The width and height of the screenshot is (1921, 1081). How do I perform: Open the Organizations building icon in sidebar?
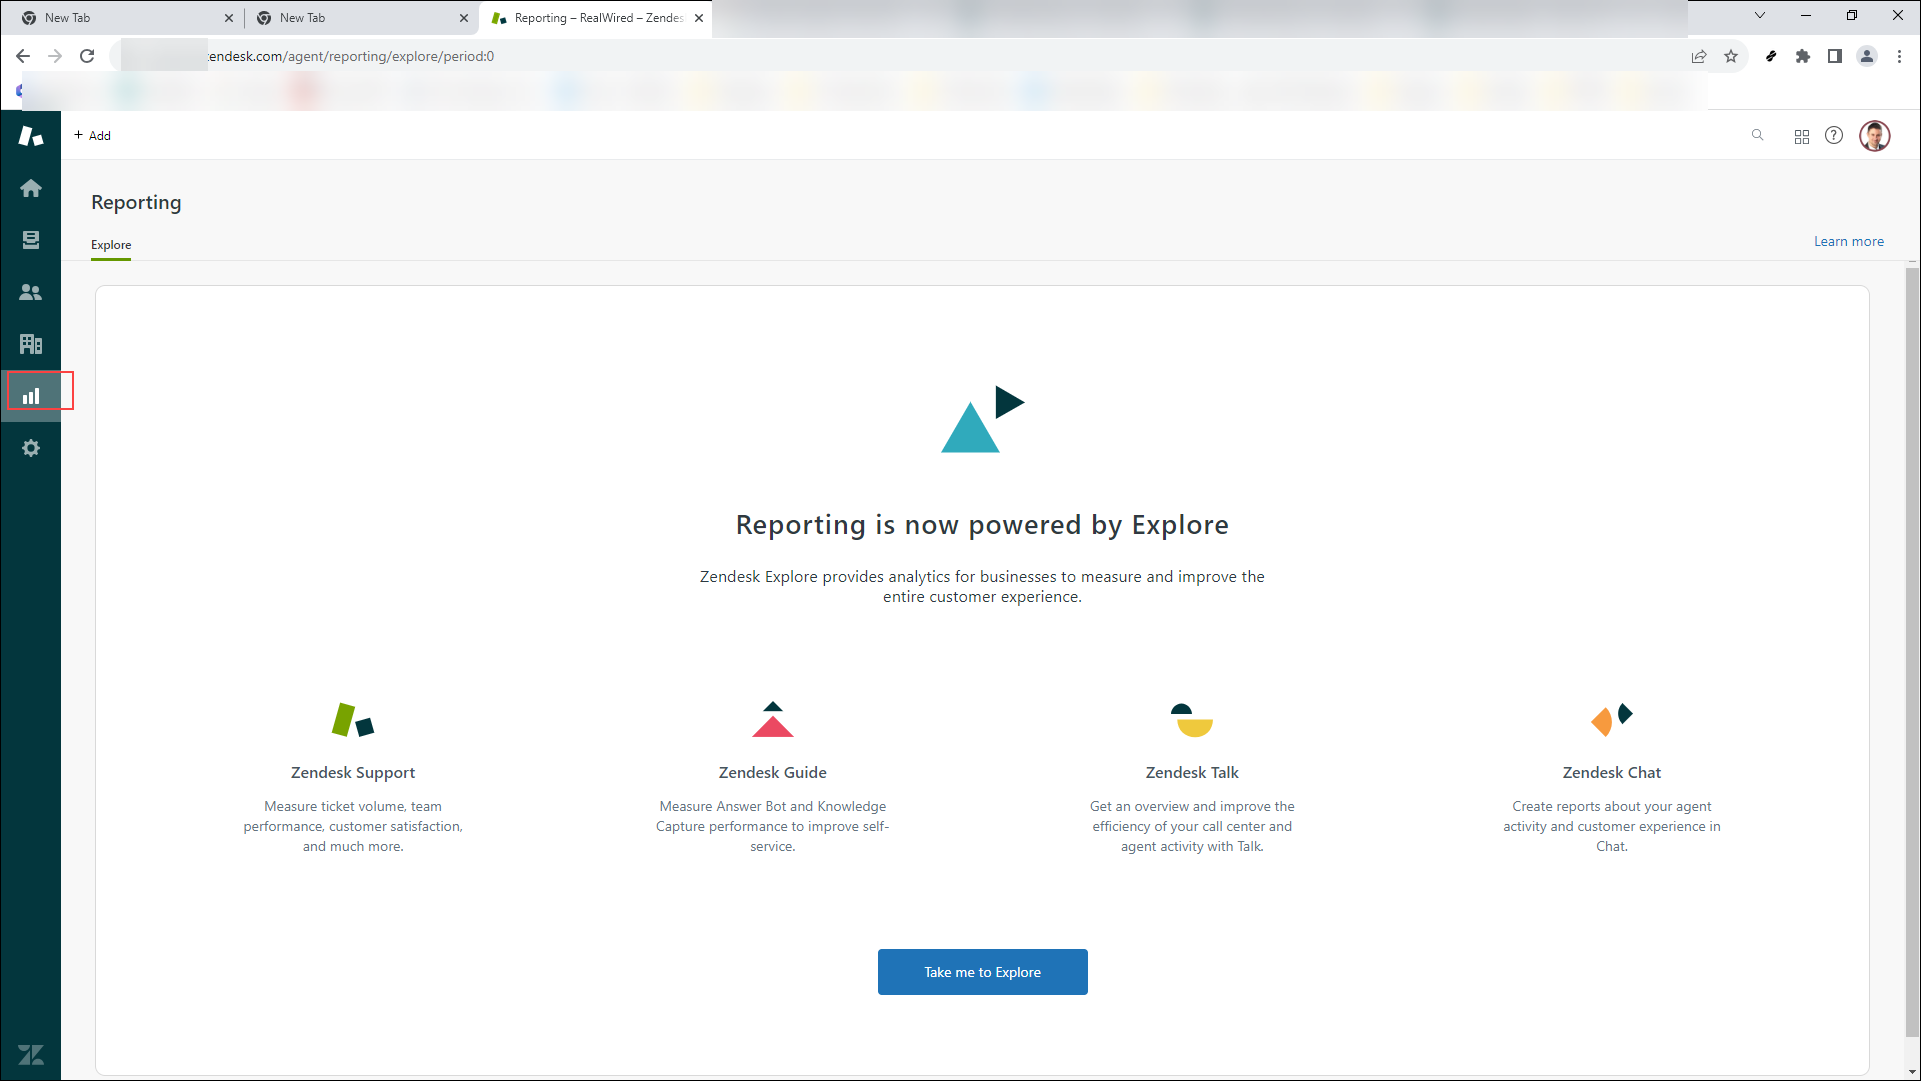point(31,344)
